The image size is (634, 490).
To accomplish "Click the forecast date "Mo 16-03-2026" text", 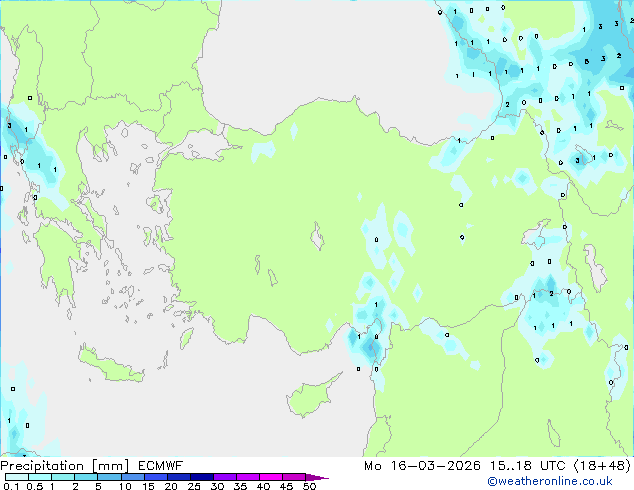I will [422, 466].
